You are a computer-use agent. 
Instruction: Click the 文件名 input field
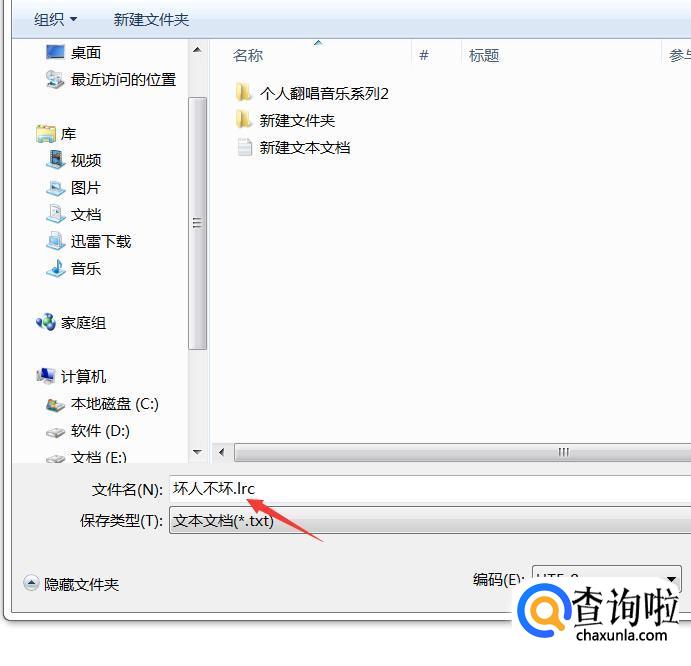pos(430,488)
